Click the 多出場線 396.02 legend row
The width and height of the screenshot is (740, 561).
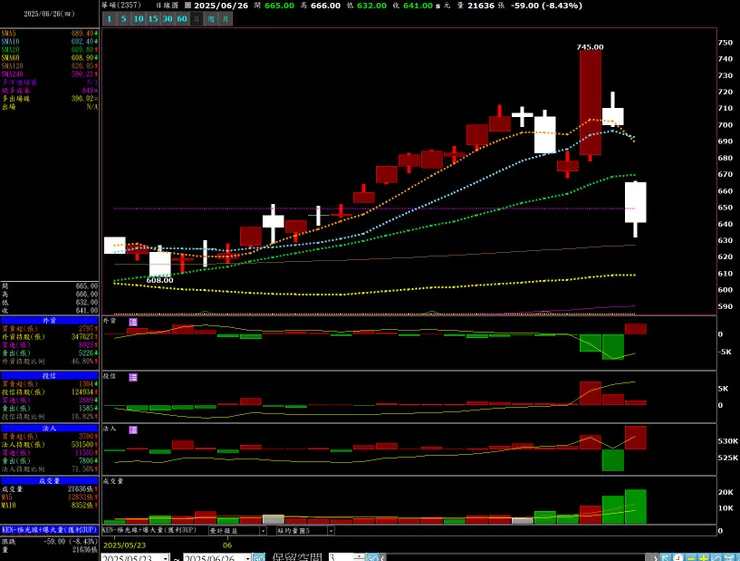coord(50,99)
